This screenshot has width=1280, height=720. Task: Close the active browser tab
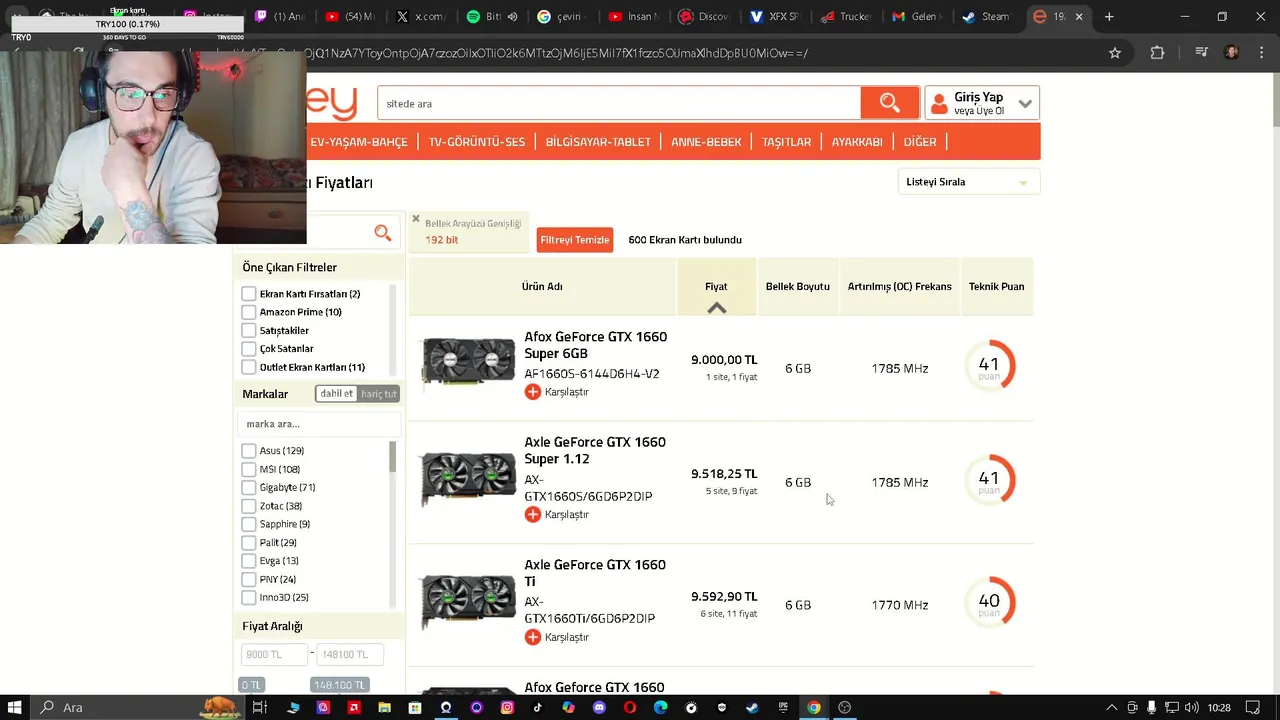tap(1078, 16)
